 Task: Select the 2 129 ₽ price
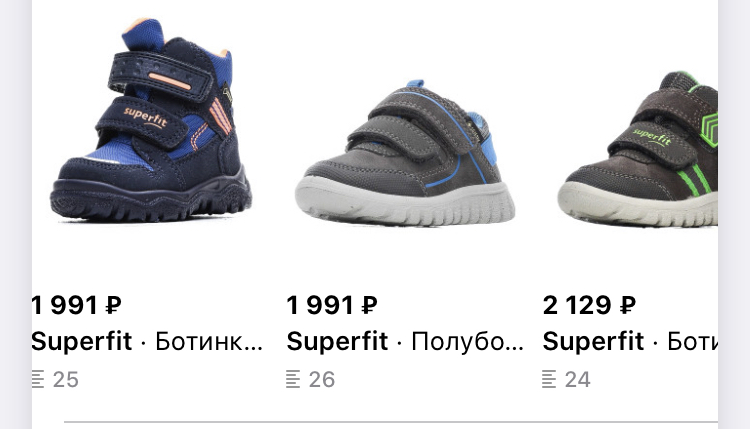pos(589,305)
